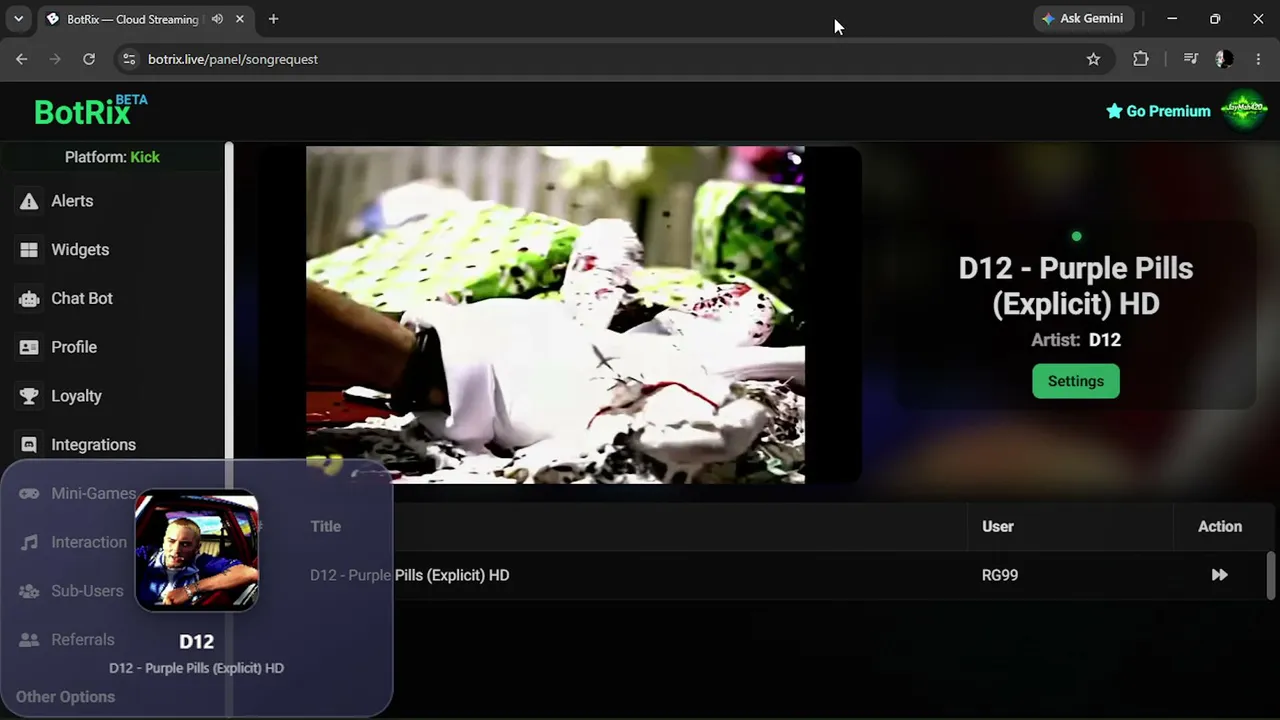Click the Action column header

coord(1220,526)
